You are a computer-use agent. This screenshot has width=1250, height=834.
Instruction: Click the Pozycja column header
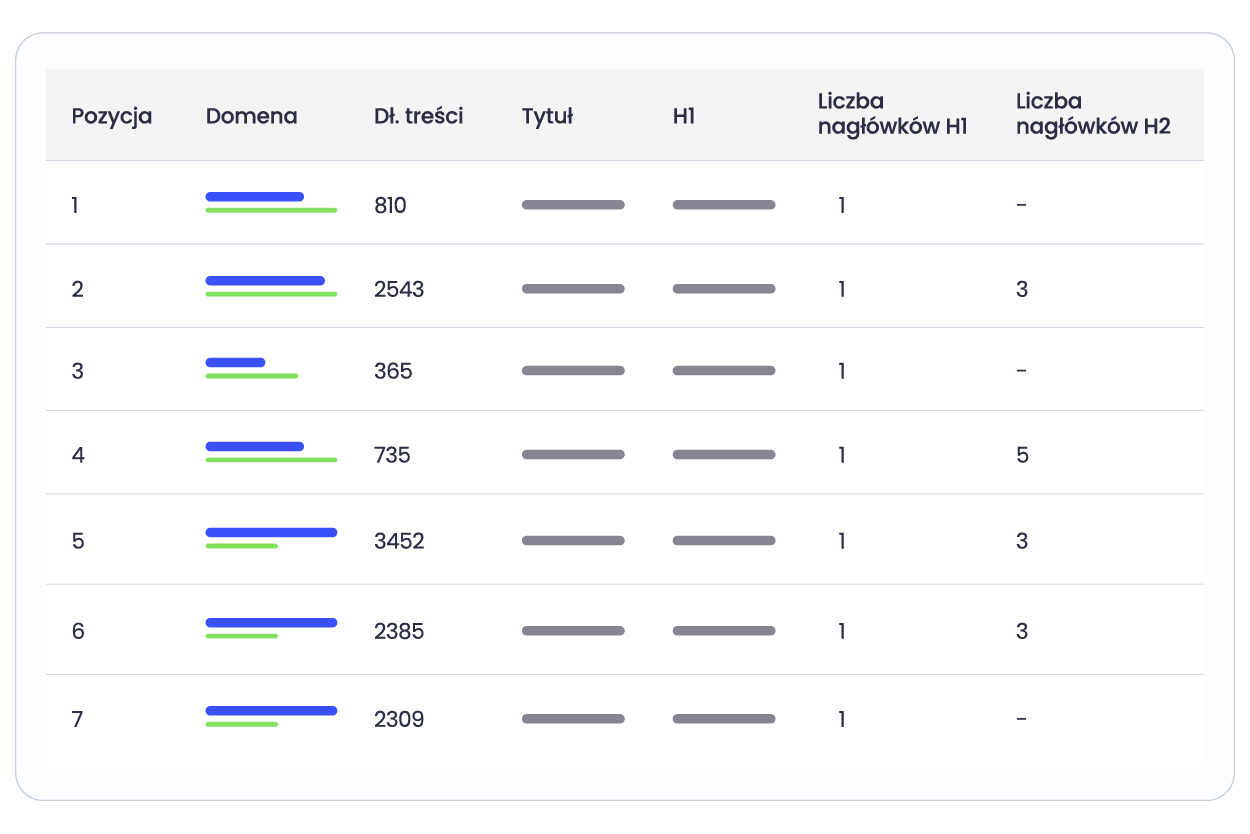click(112, 116)
